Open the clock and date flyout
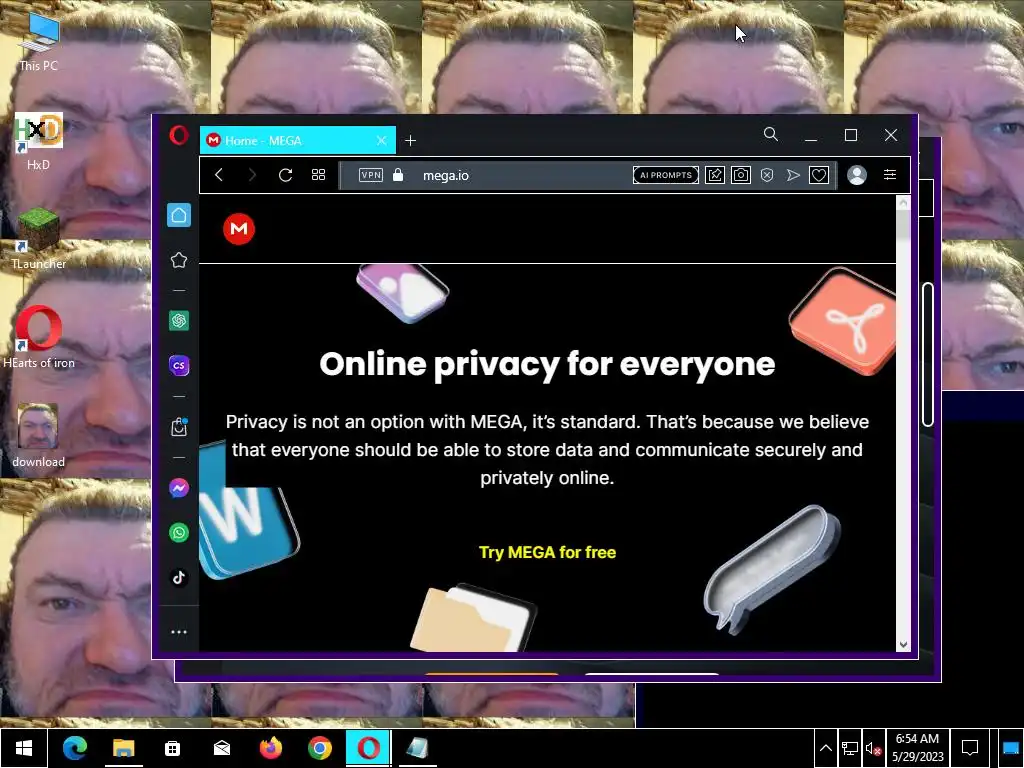This screenshot has width=1024, height=768. point(918,748)
